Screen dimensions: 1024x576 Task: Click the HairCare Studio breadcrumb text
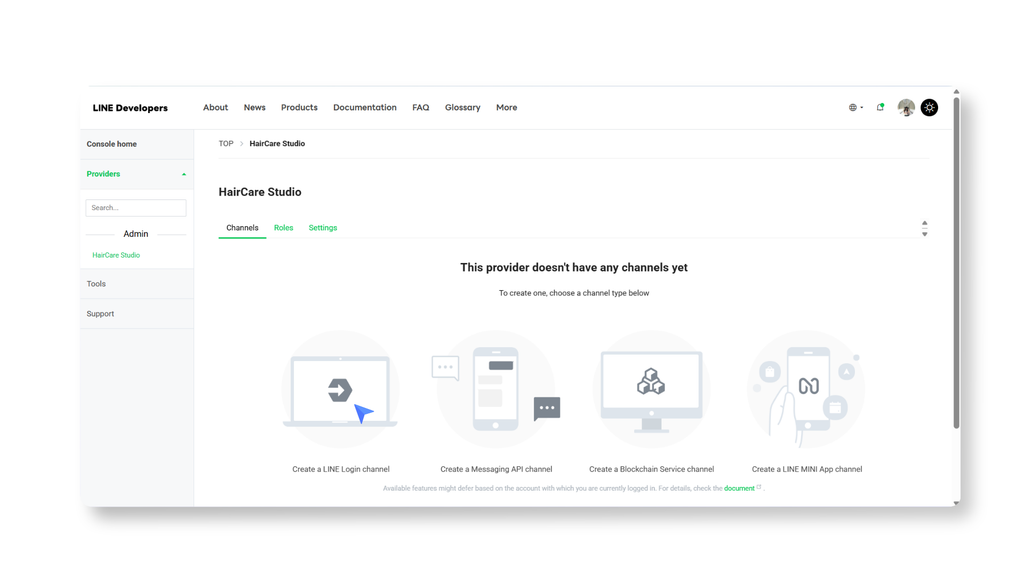(x=277, y=144)
